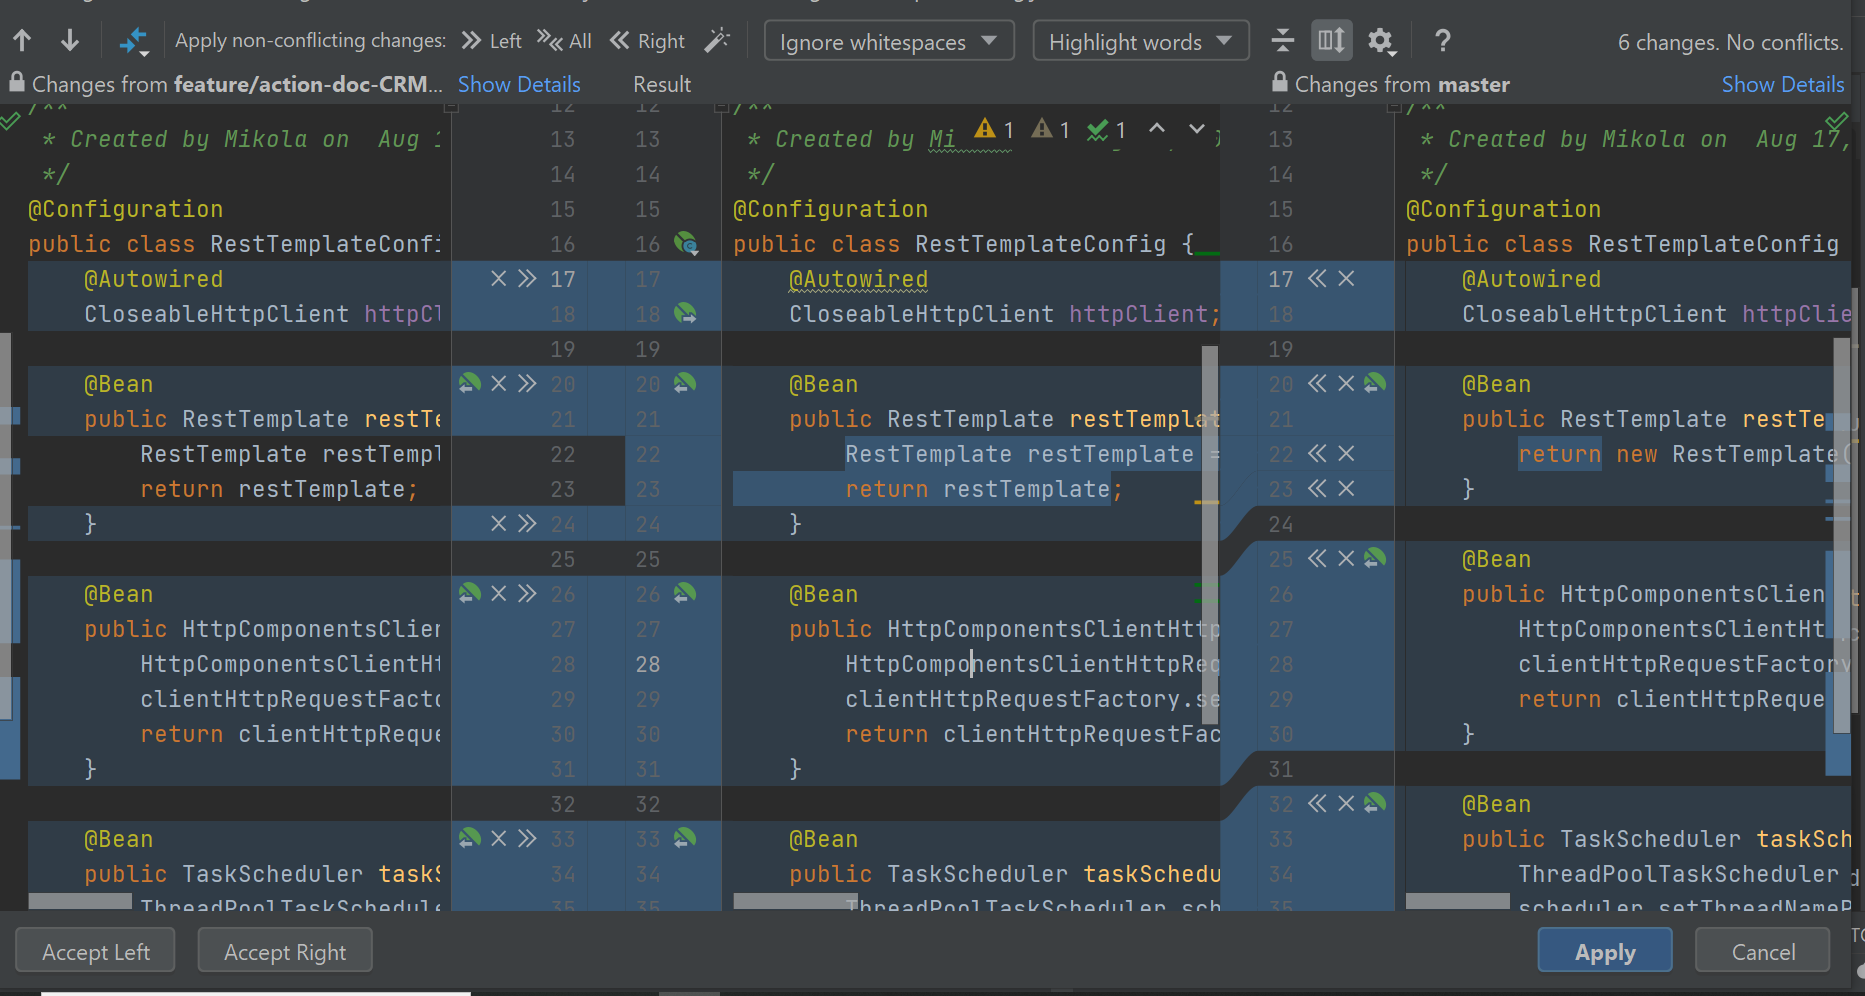
Task: Collapse unchanged fragments via toolbar icon
Action: (1283, 41)
